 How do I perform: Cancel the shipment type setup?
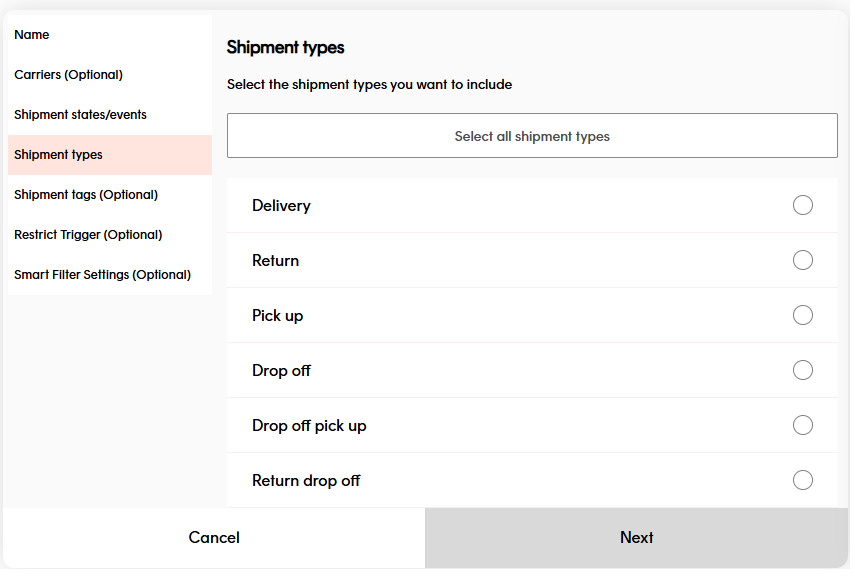(x=213, y=537)
